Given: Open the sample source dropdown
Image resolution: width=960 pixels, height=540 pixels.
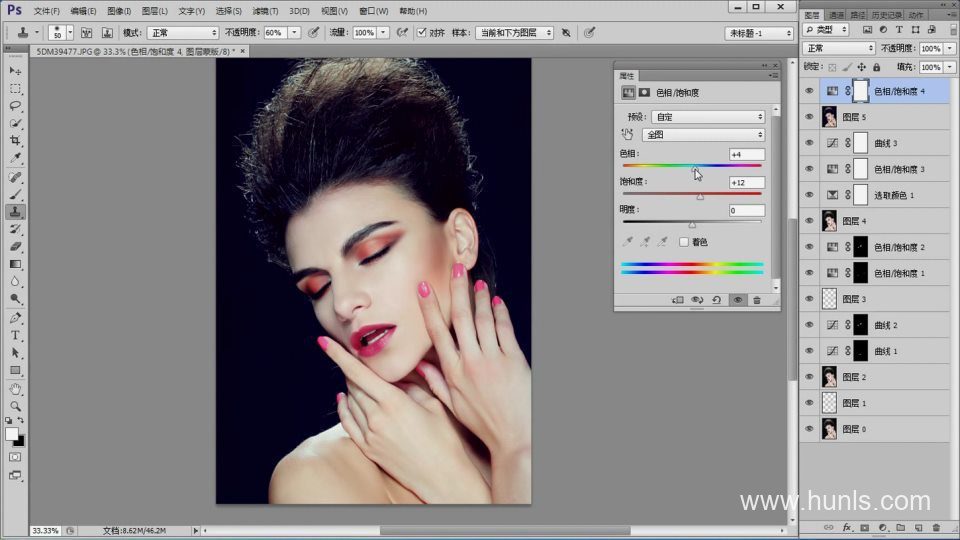Looking at the screenshot, I should [x=514, y=32].
